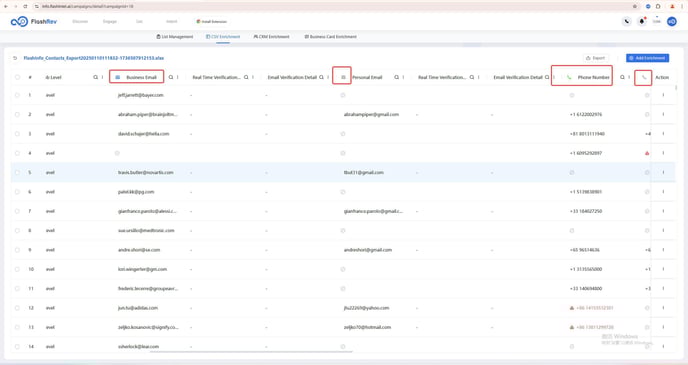Switch to the CRM Enrichment tab

[x=271, y=37]
